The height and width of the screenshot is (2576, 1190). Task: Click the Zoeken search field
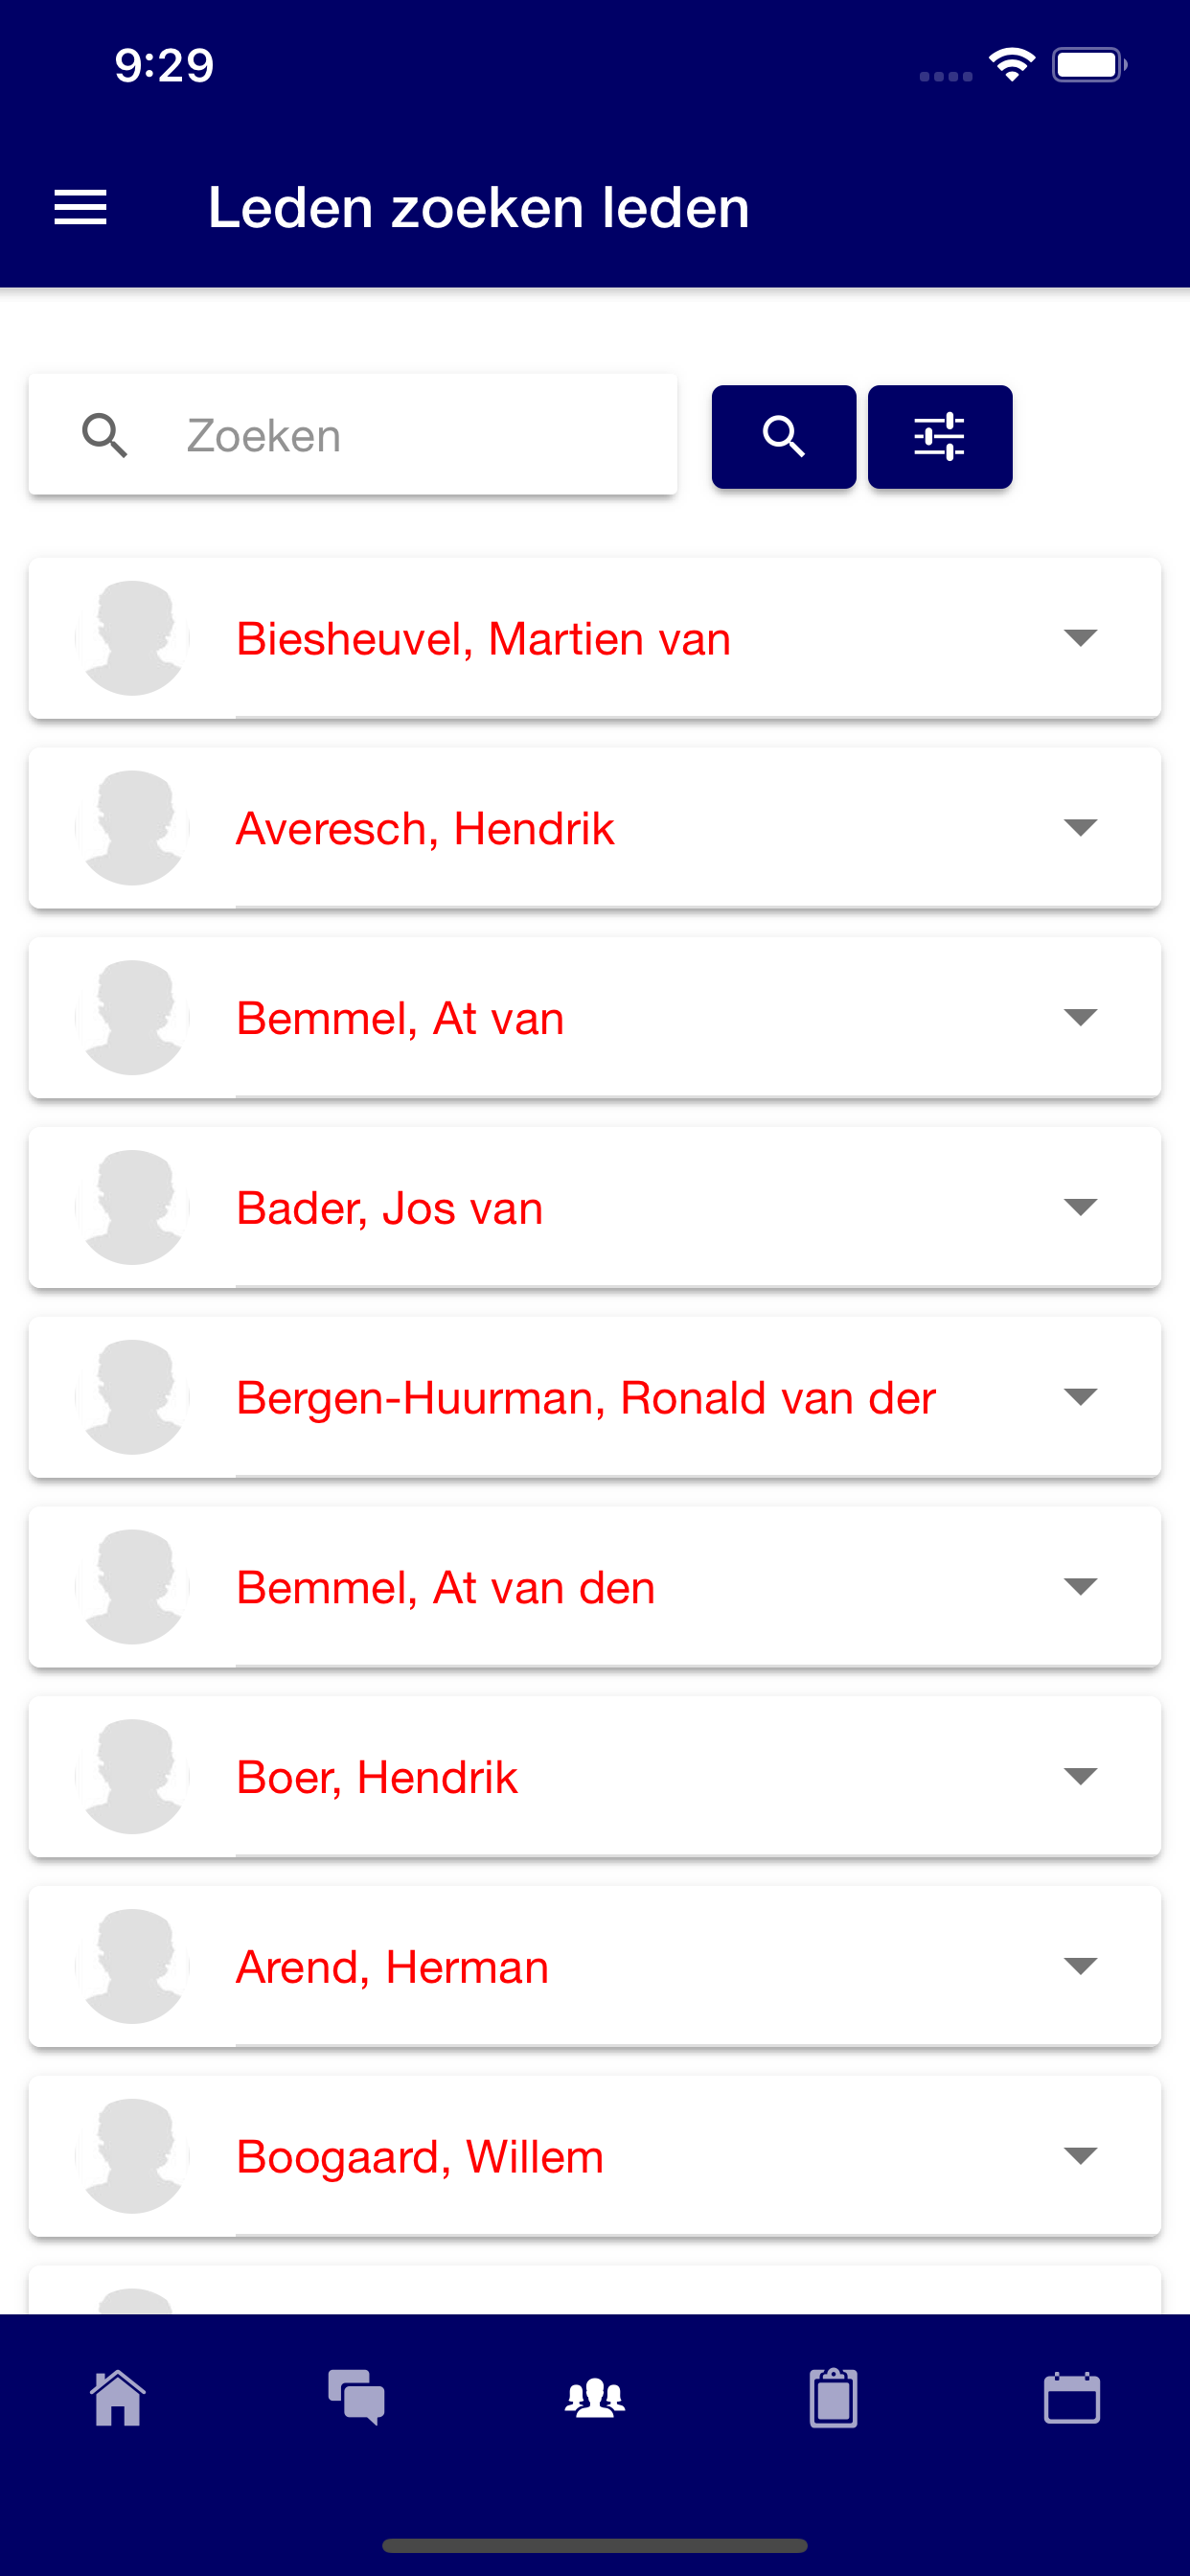[353, 435]
